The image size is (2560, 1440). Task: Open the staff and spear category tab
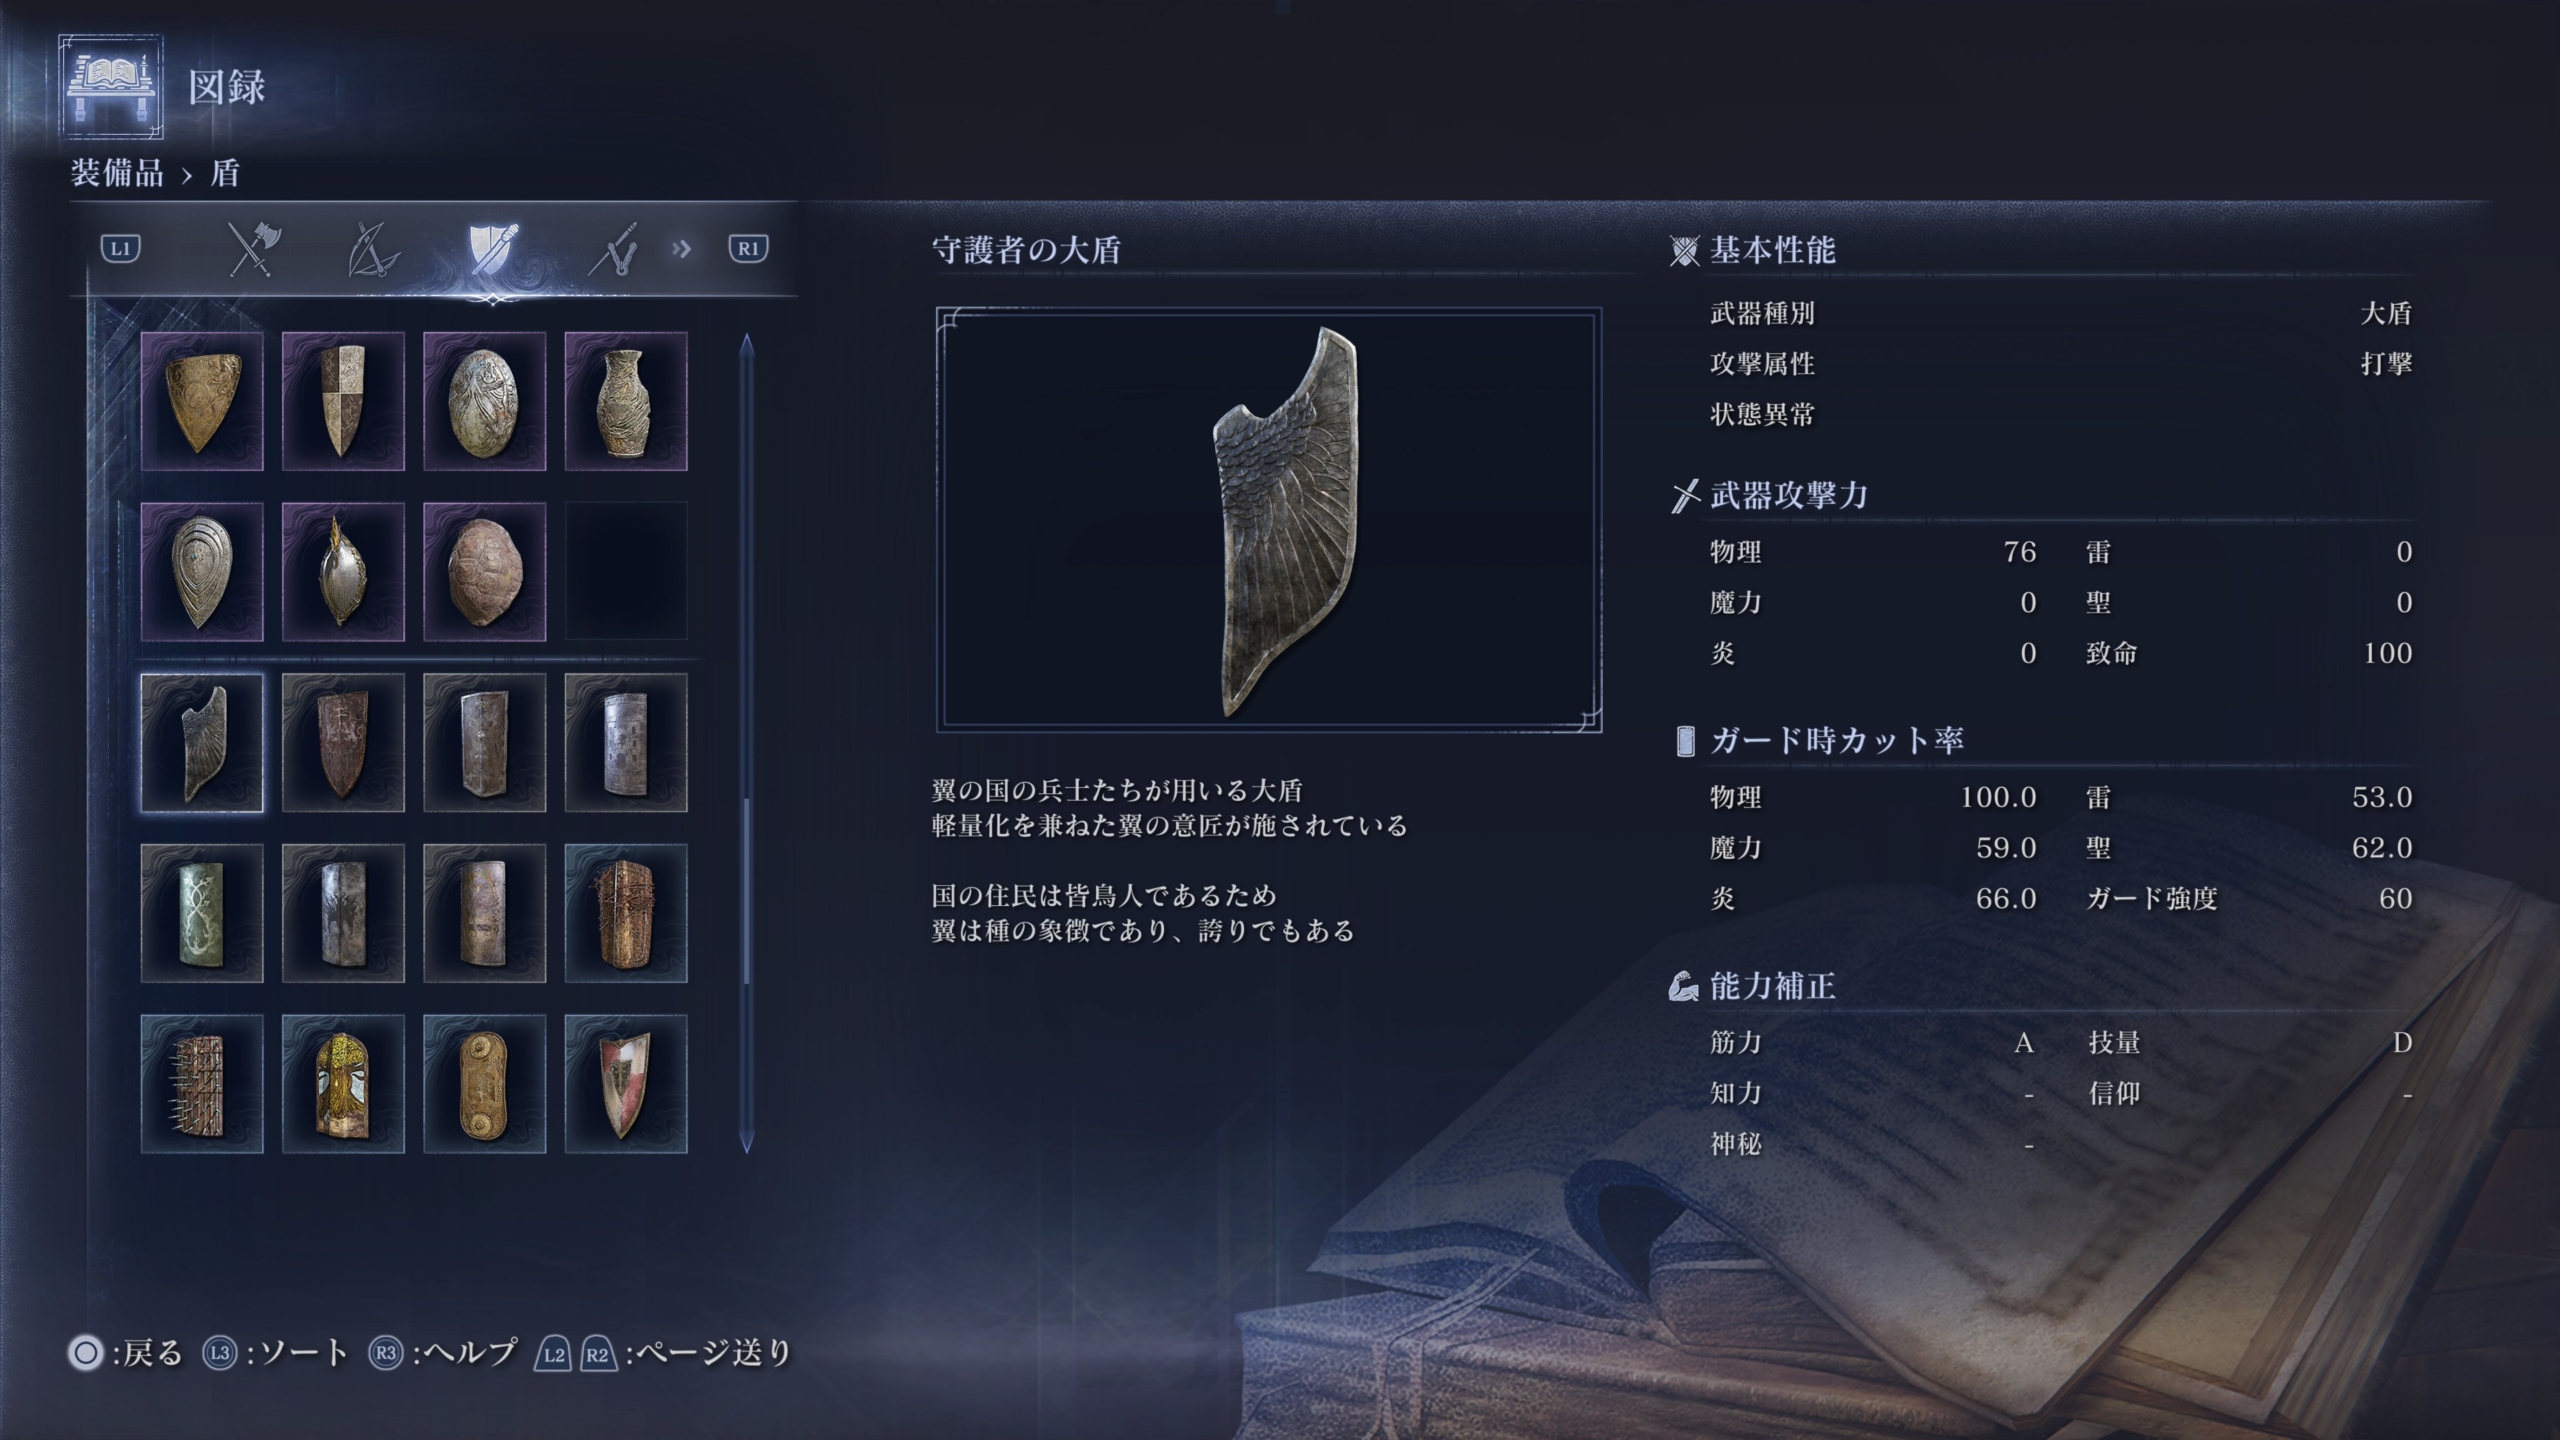coord(613,249)
